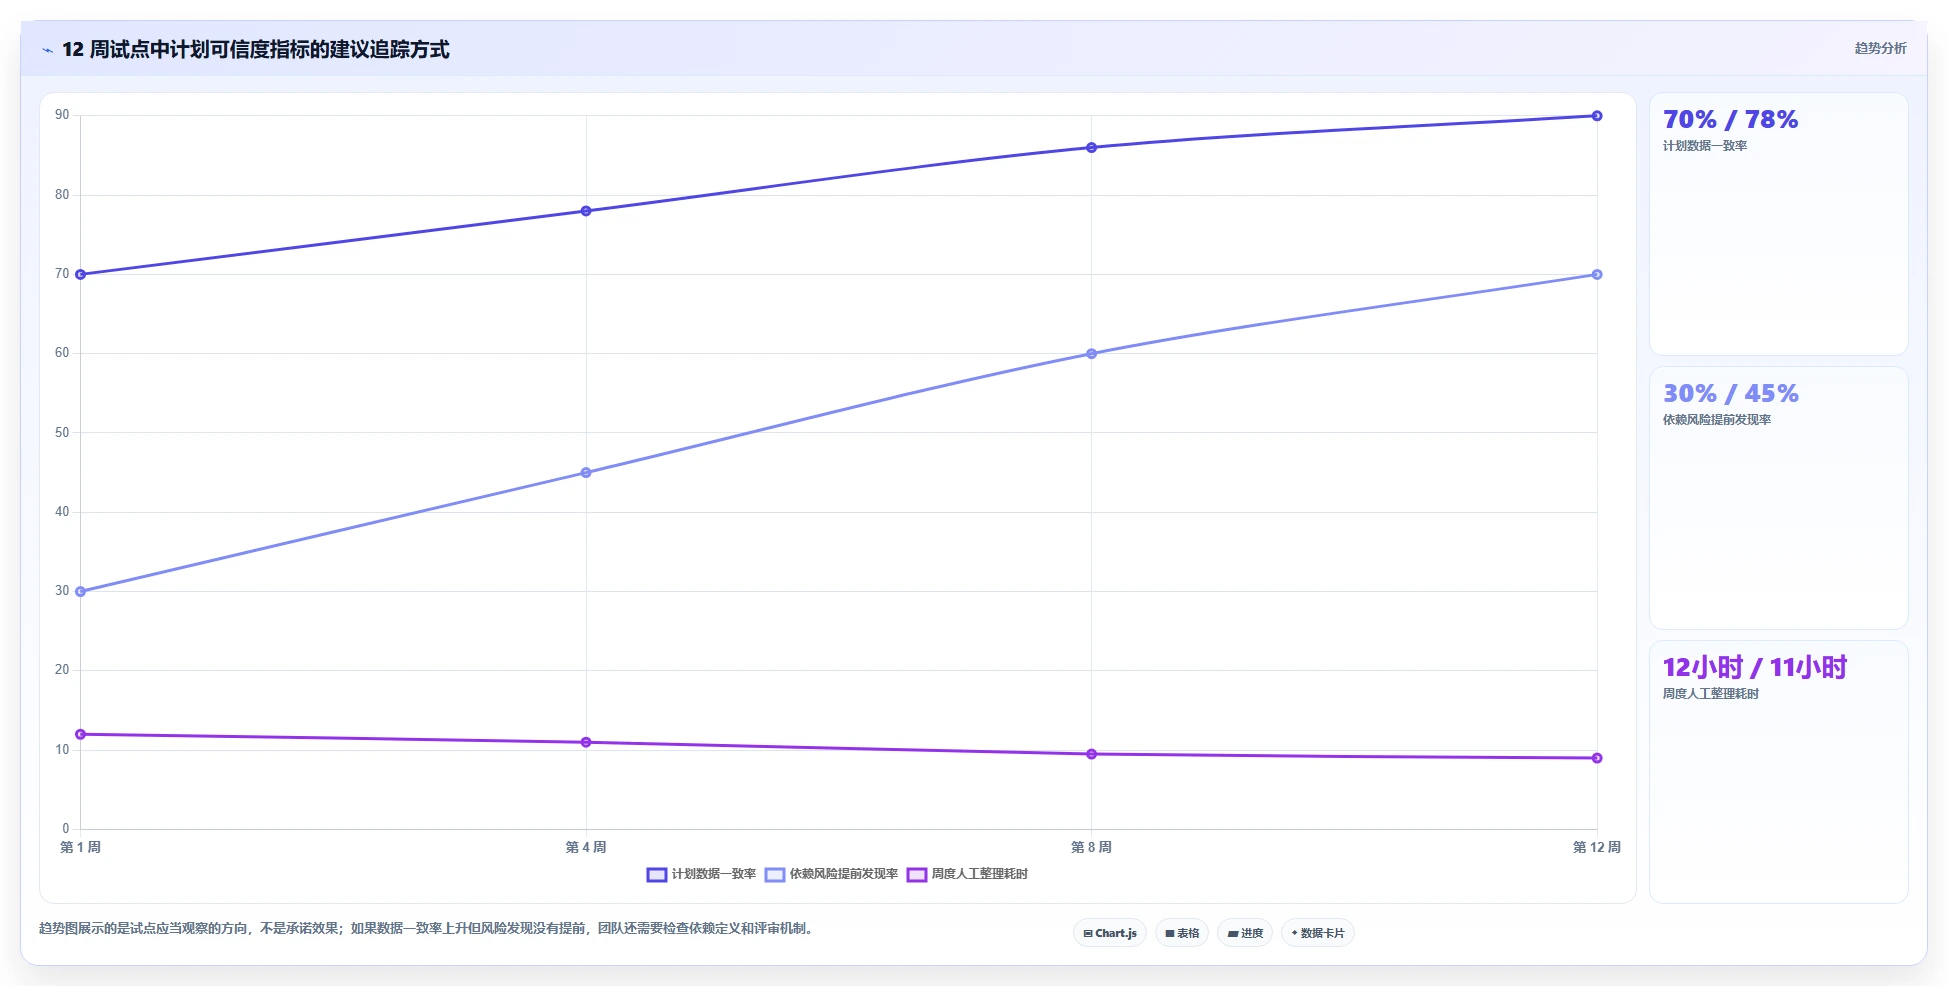Click the 20 y-axis tick label
This screenshot has height=986, width=1948.
[62, 670]
